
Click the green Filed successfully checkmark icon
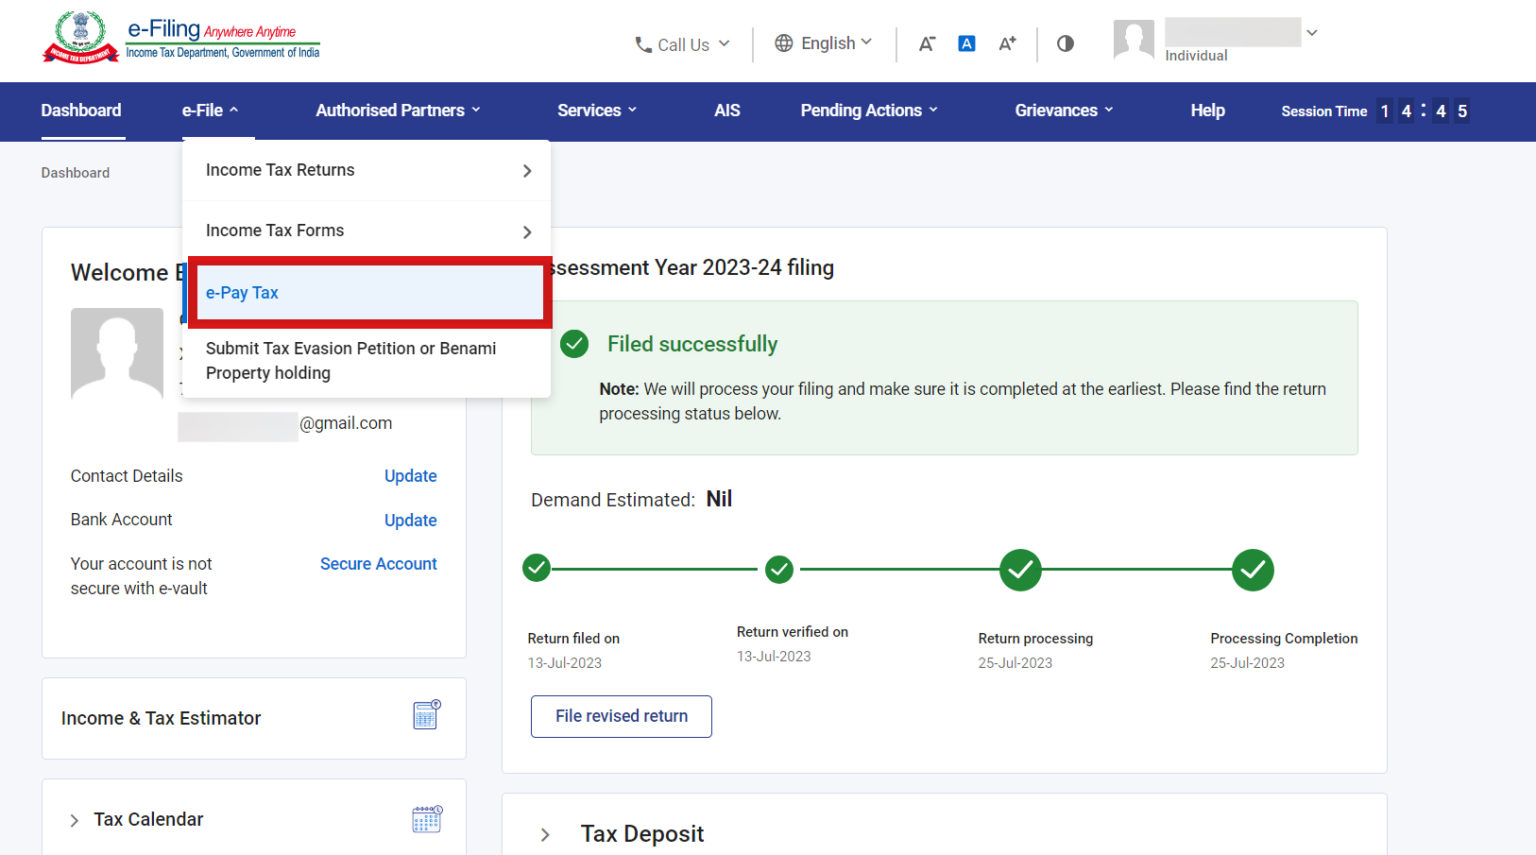pos(574,343)
